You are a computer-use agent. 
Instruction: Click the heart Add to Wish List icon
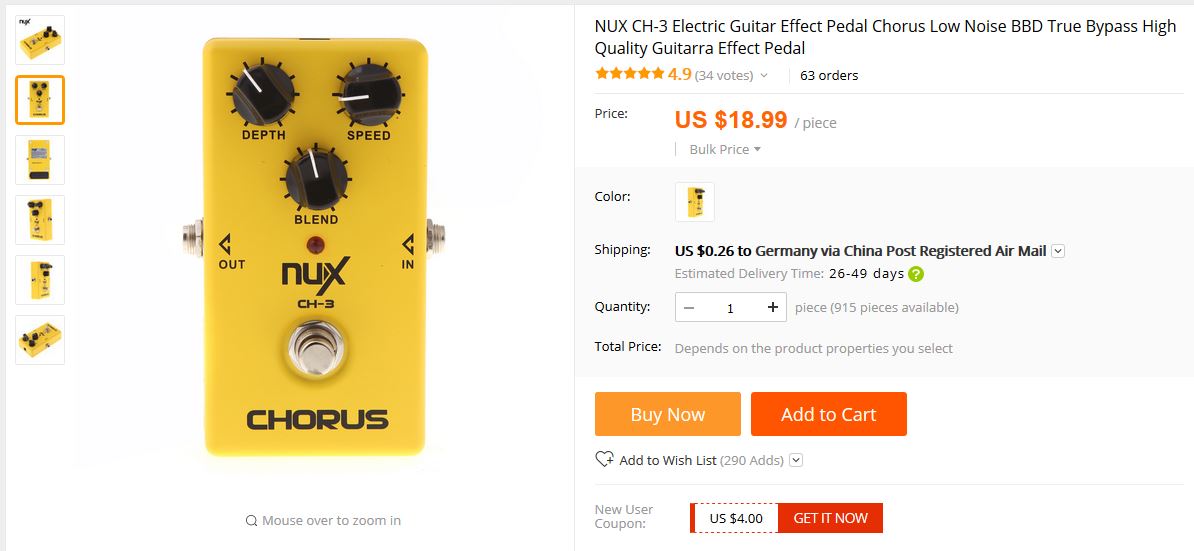pos(605,459)
